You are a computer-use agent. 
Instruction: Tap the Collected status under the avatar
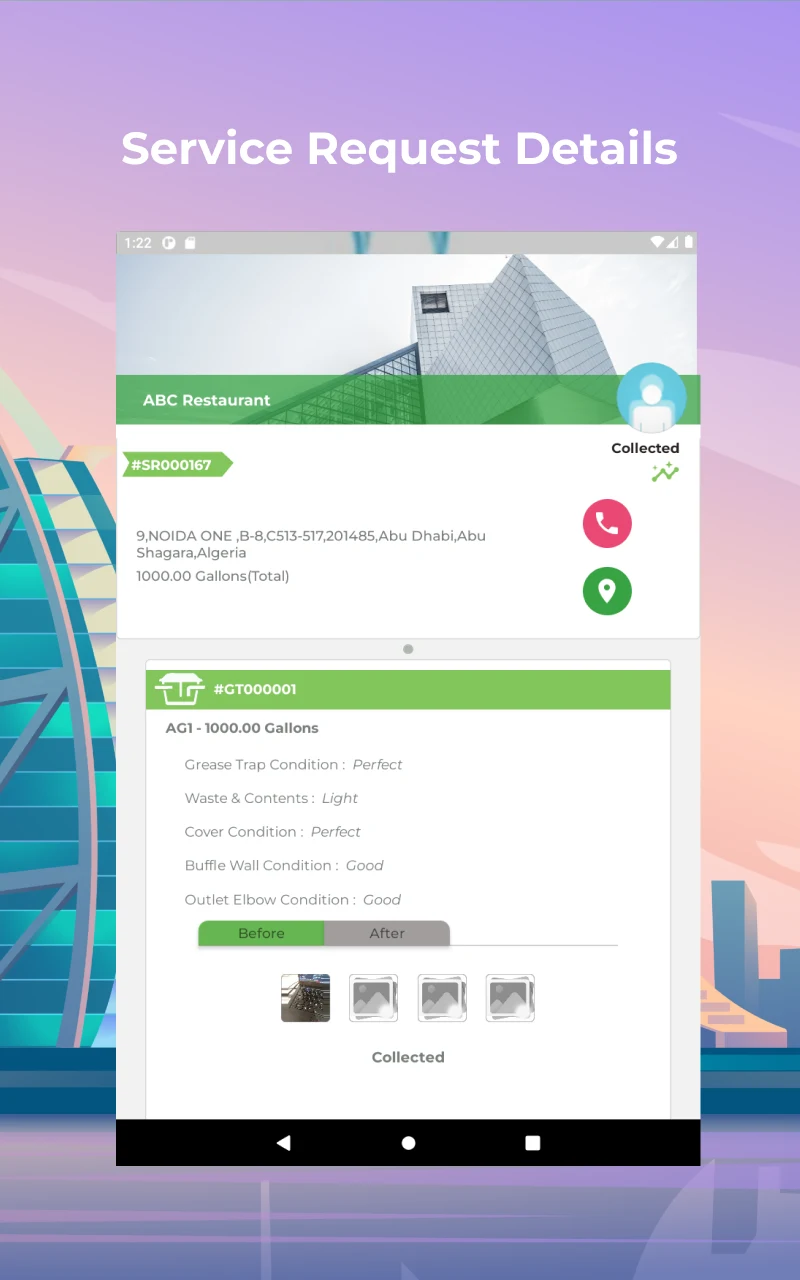[645, 448]
